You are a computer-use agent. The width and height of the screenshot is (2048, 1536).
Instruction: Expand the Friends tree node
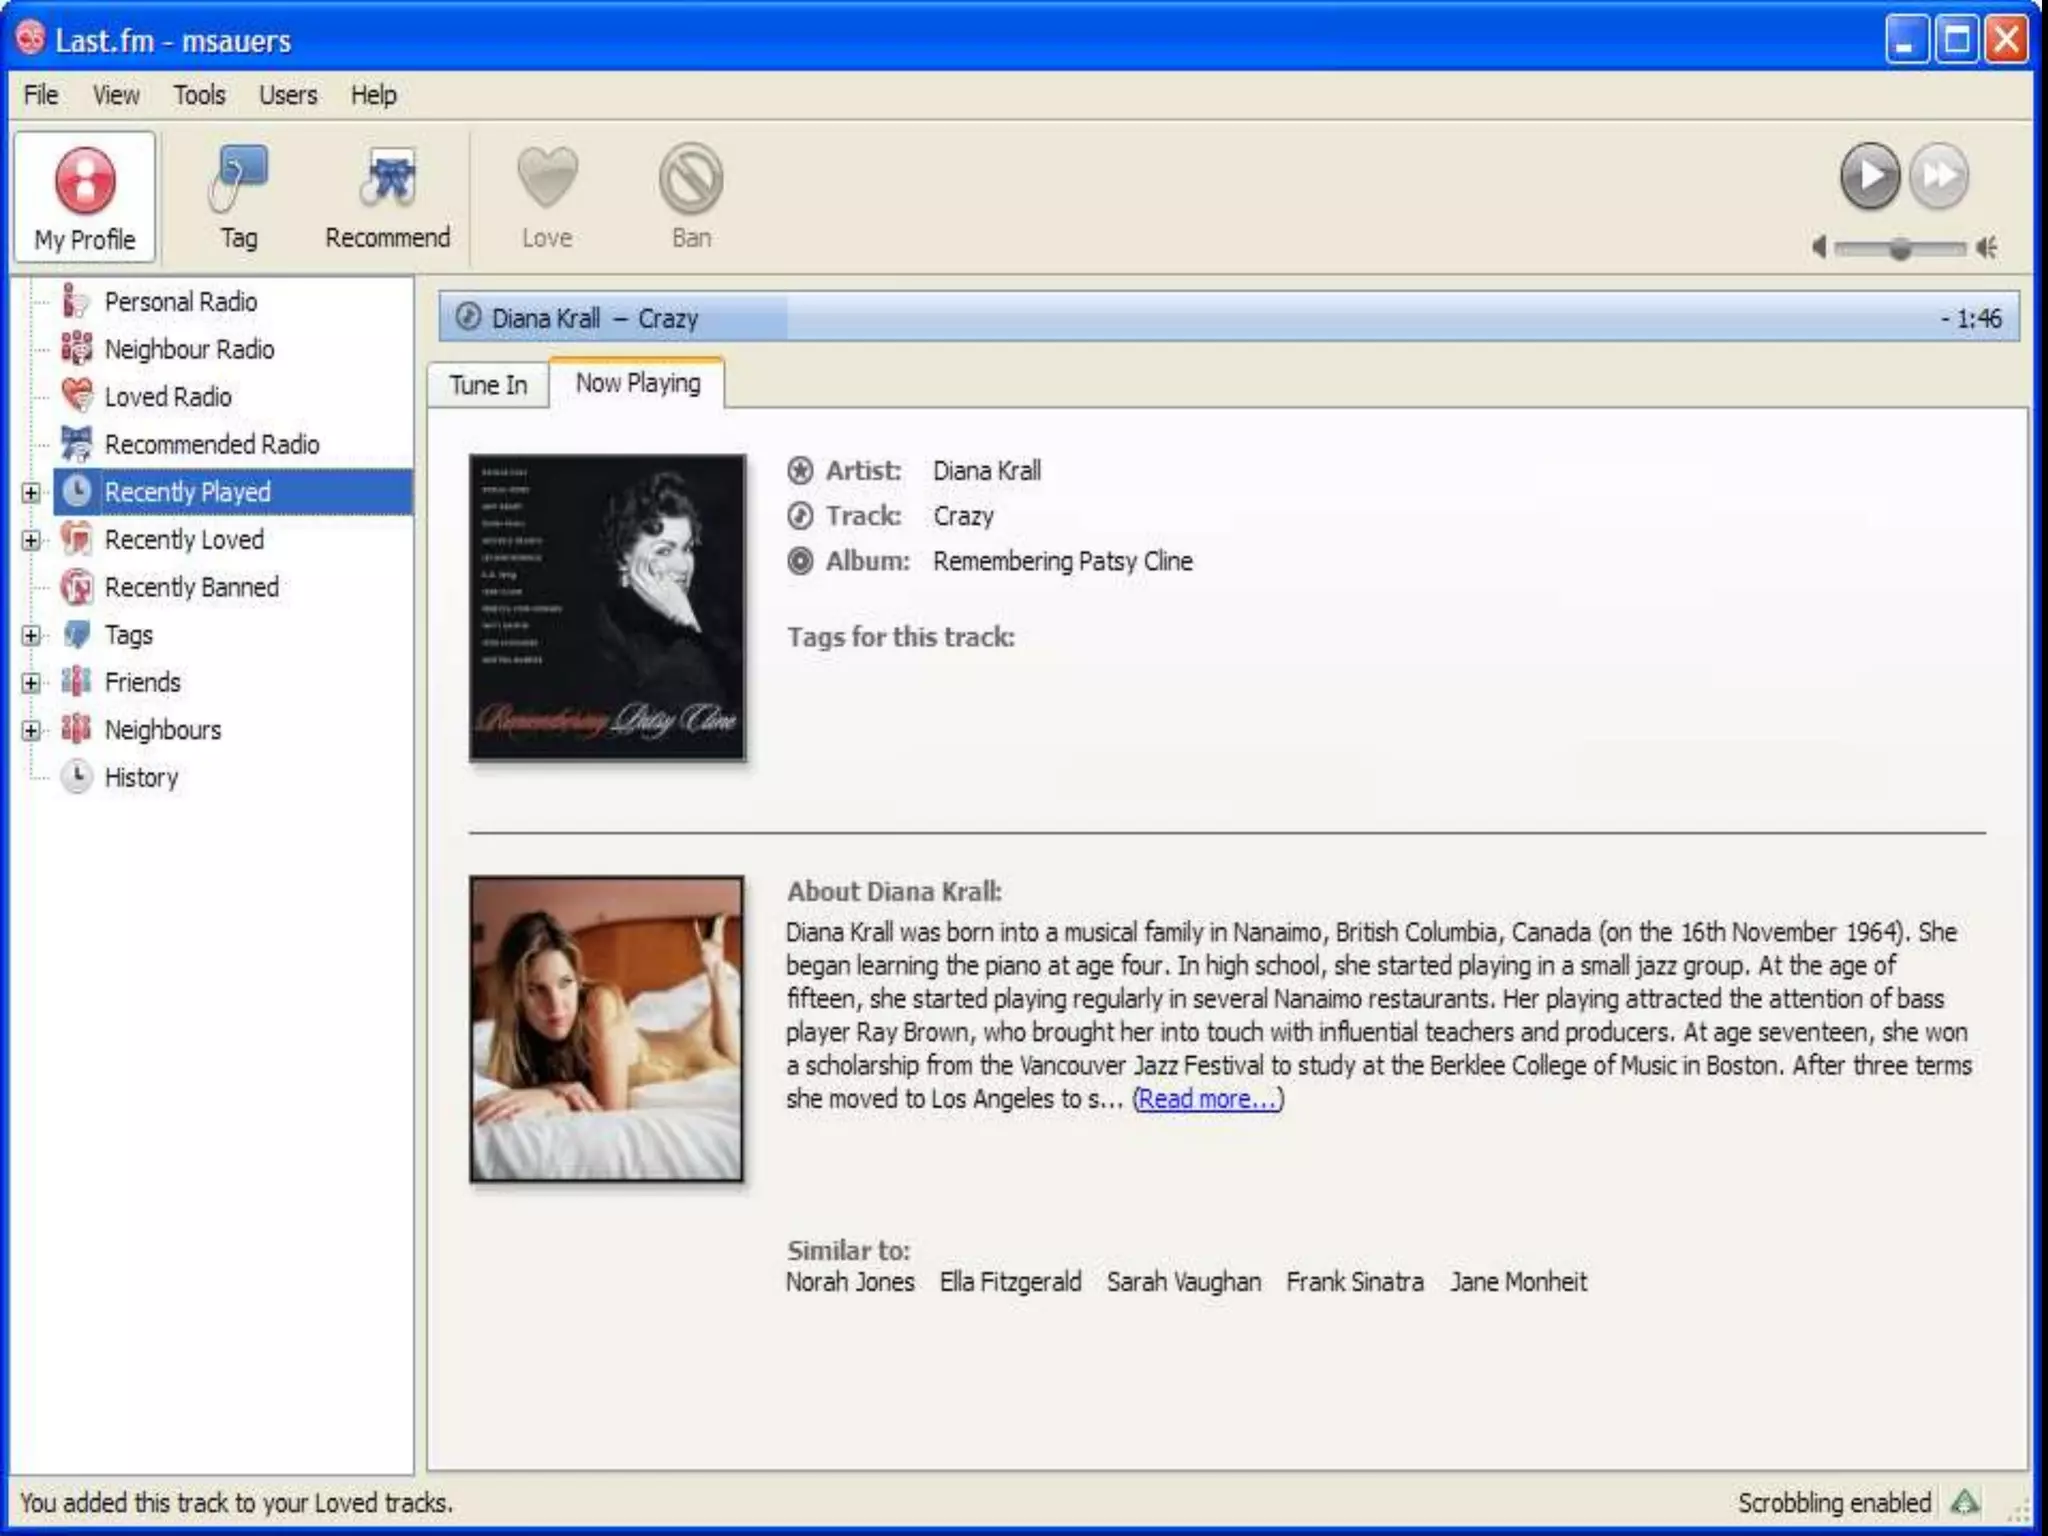coord(31,683)
